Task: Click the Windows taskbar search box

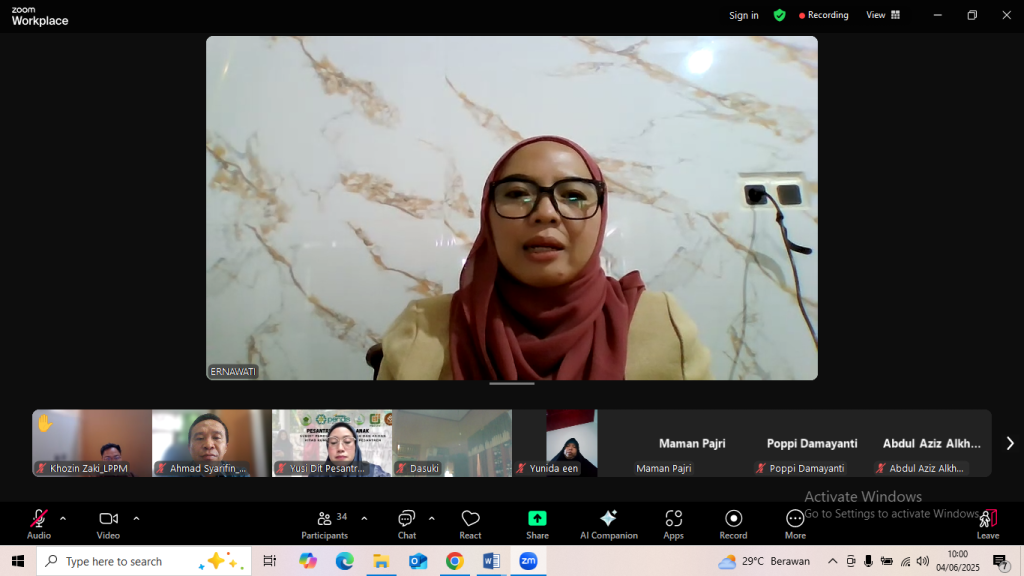Action: pos(144,561)
